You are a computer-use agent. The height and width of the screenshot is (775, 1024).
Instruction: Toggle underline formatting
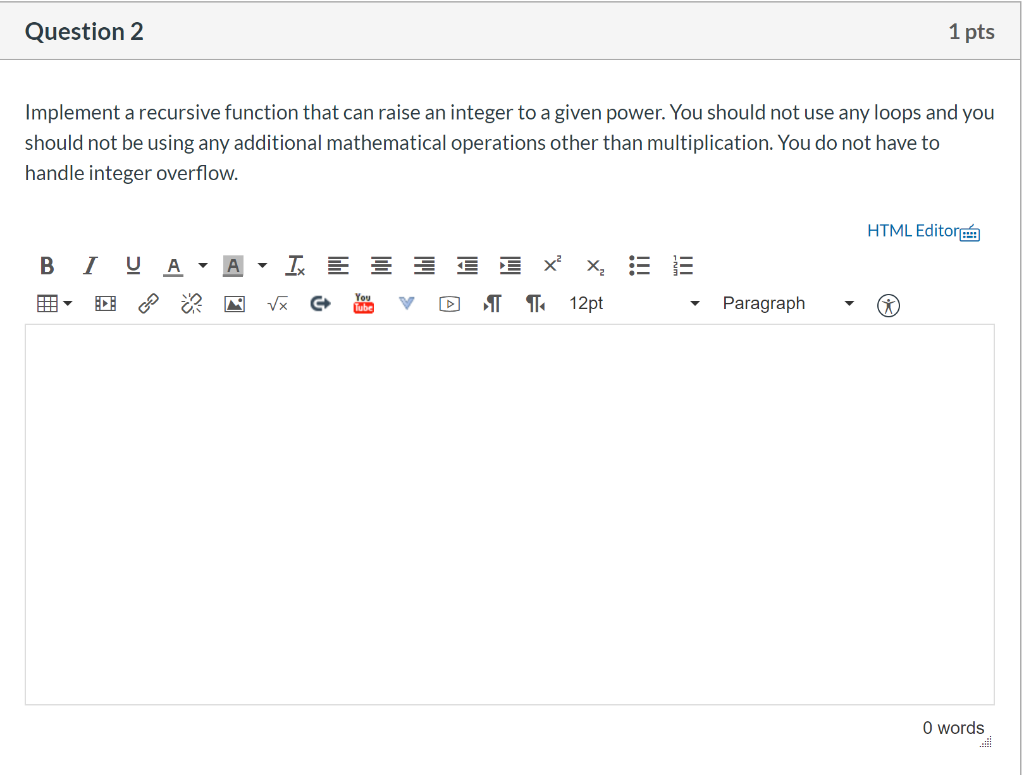pos(133,265)
